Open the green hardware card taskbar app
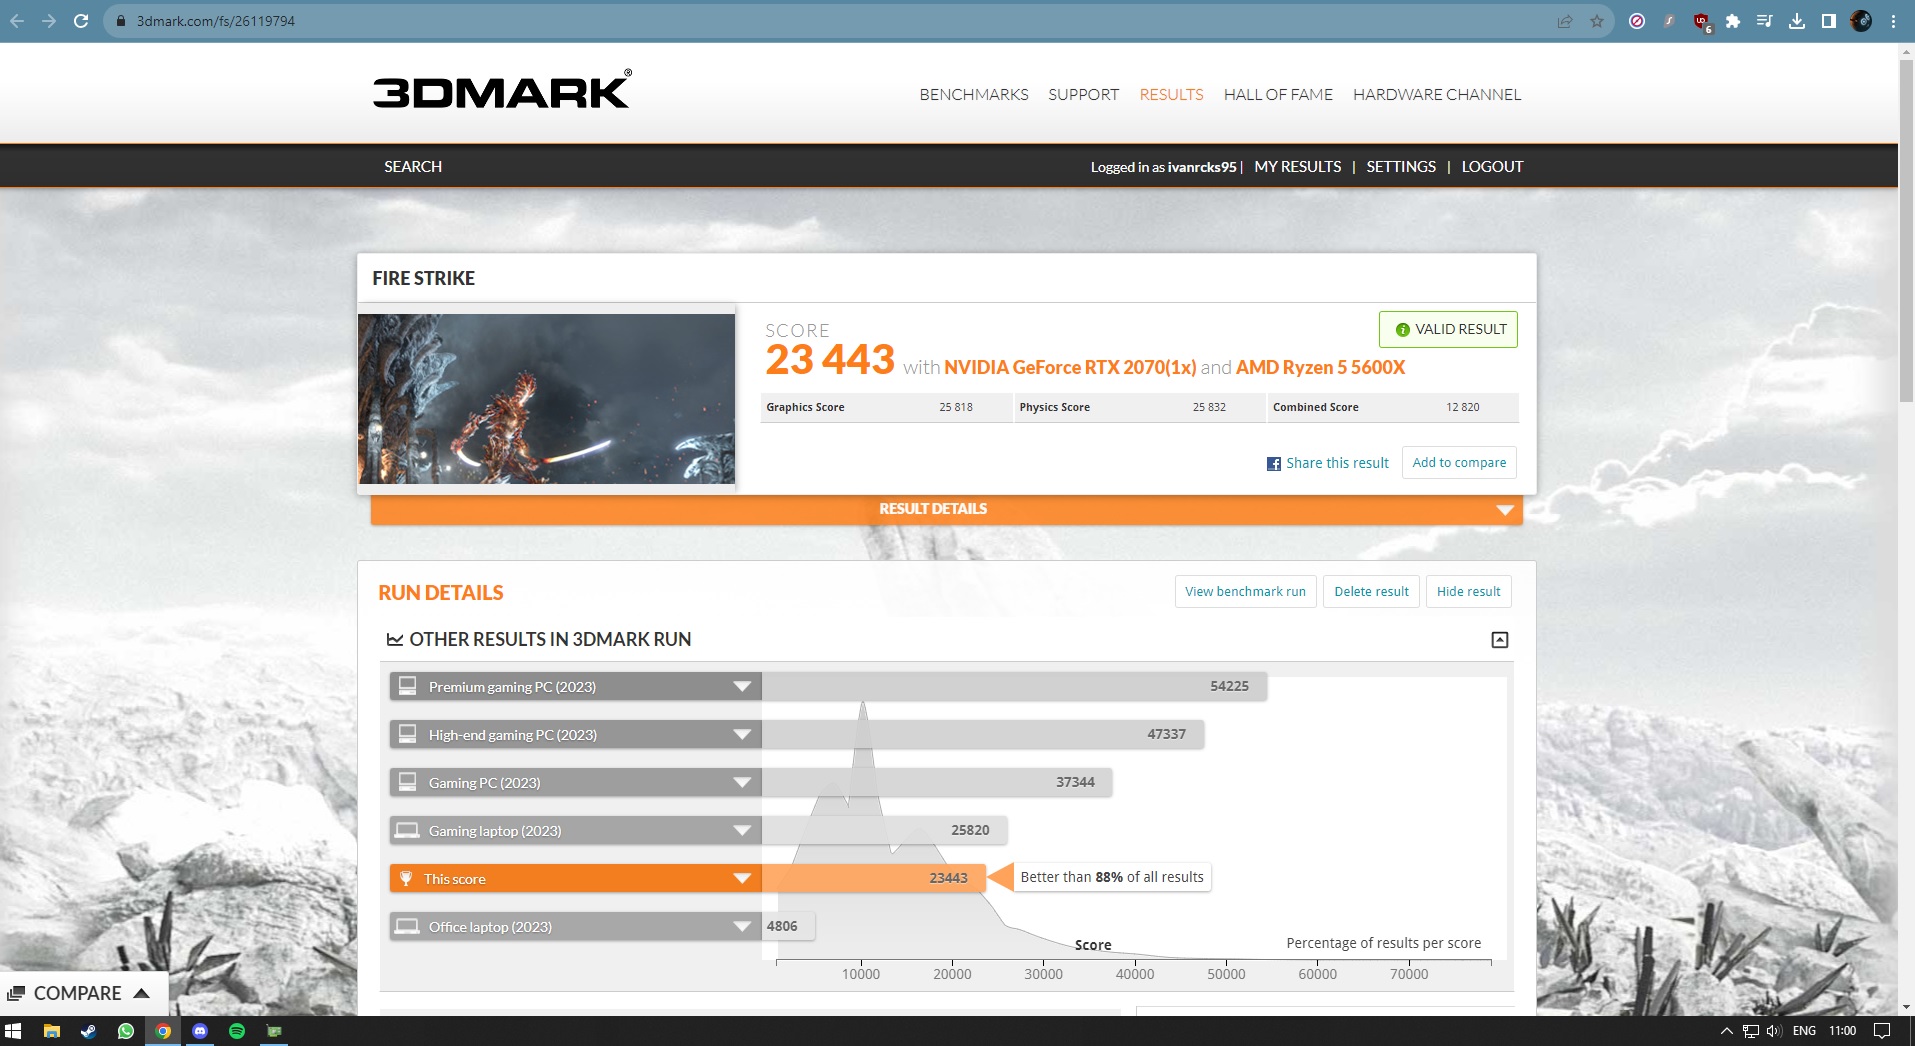 274,1031
